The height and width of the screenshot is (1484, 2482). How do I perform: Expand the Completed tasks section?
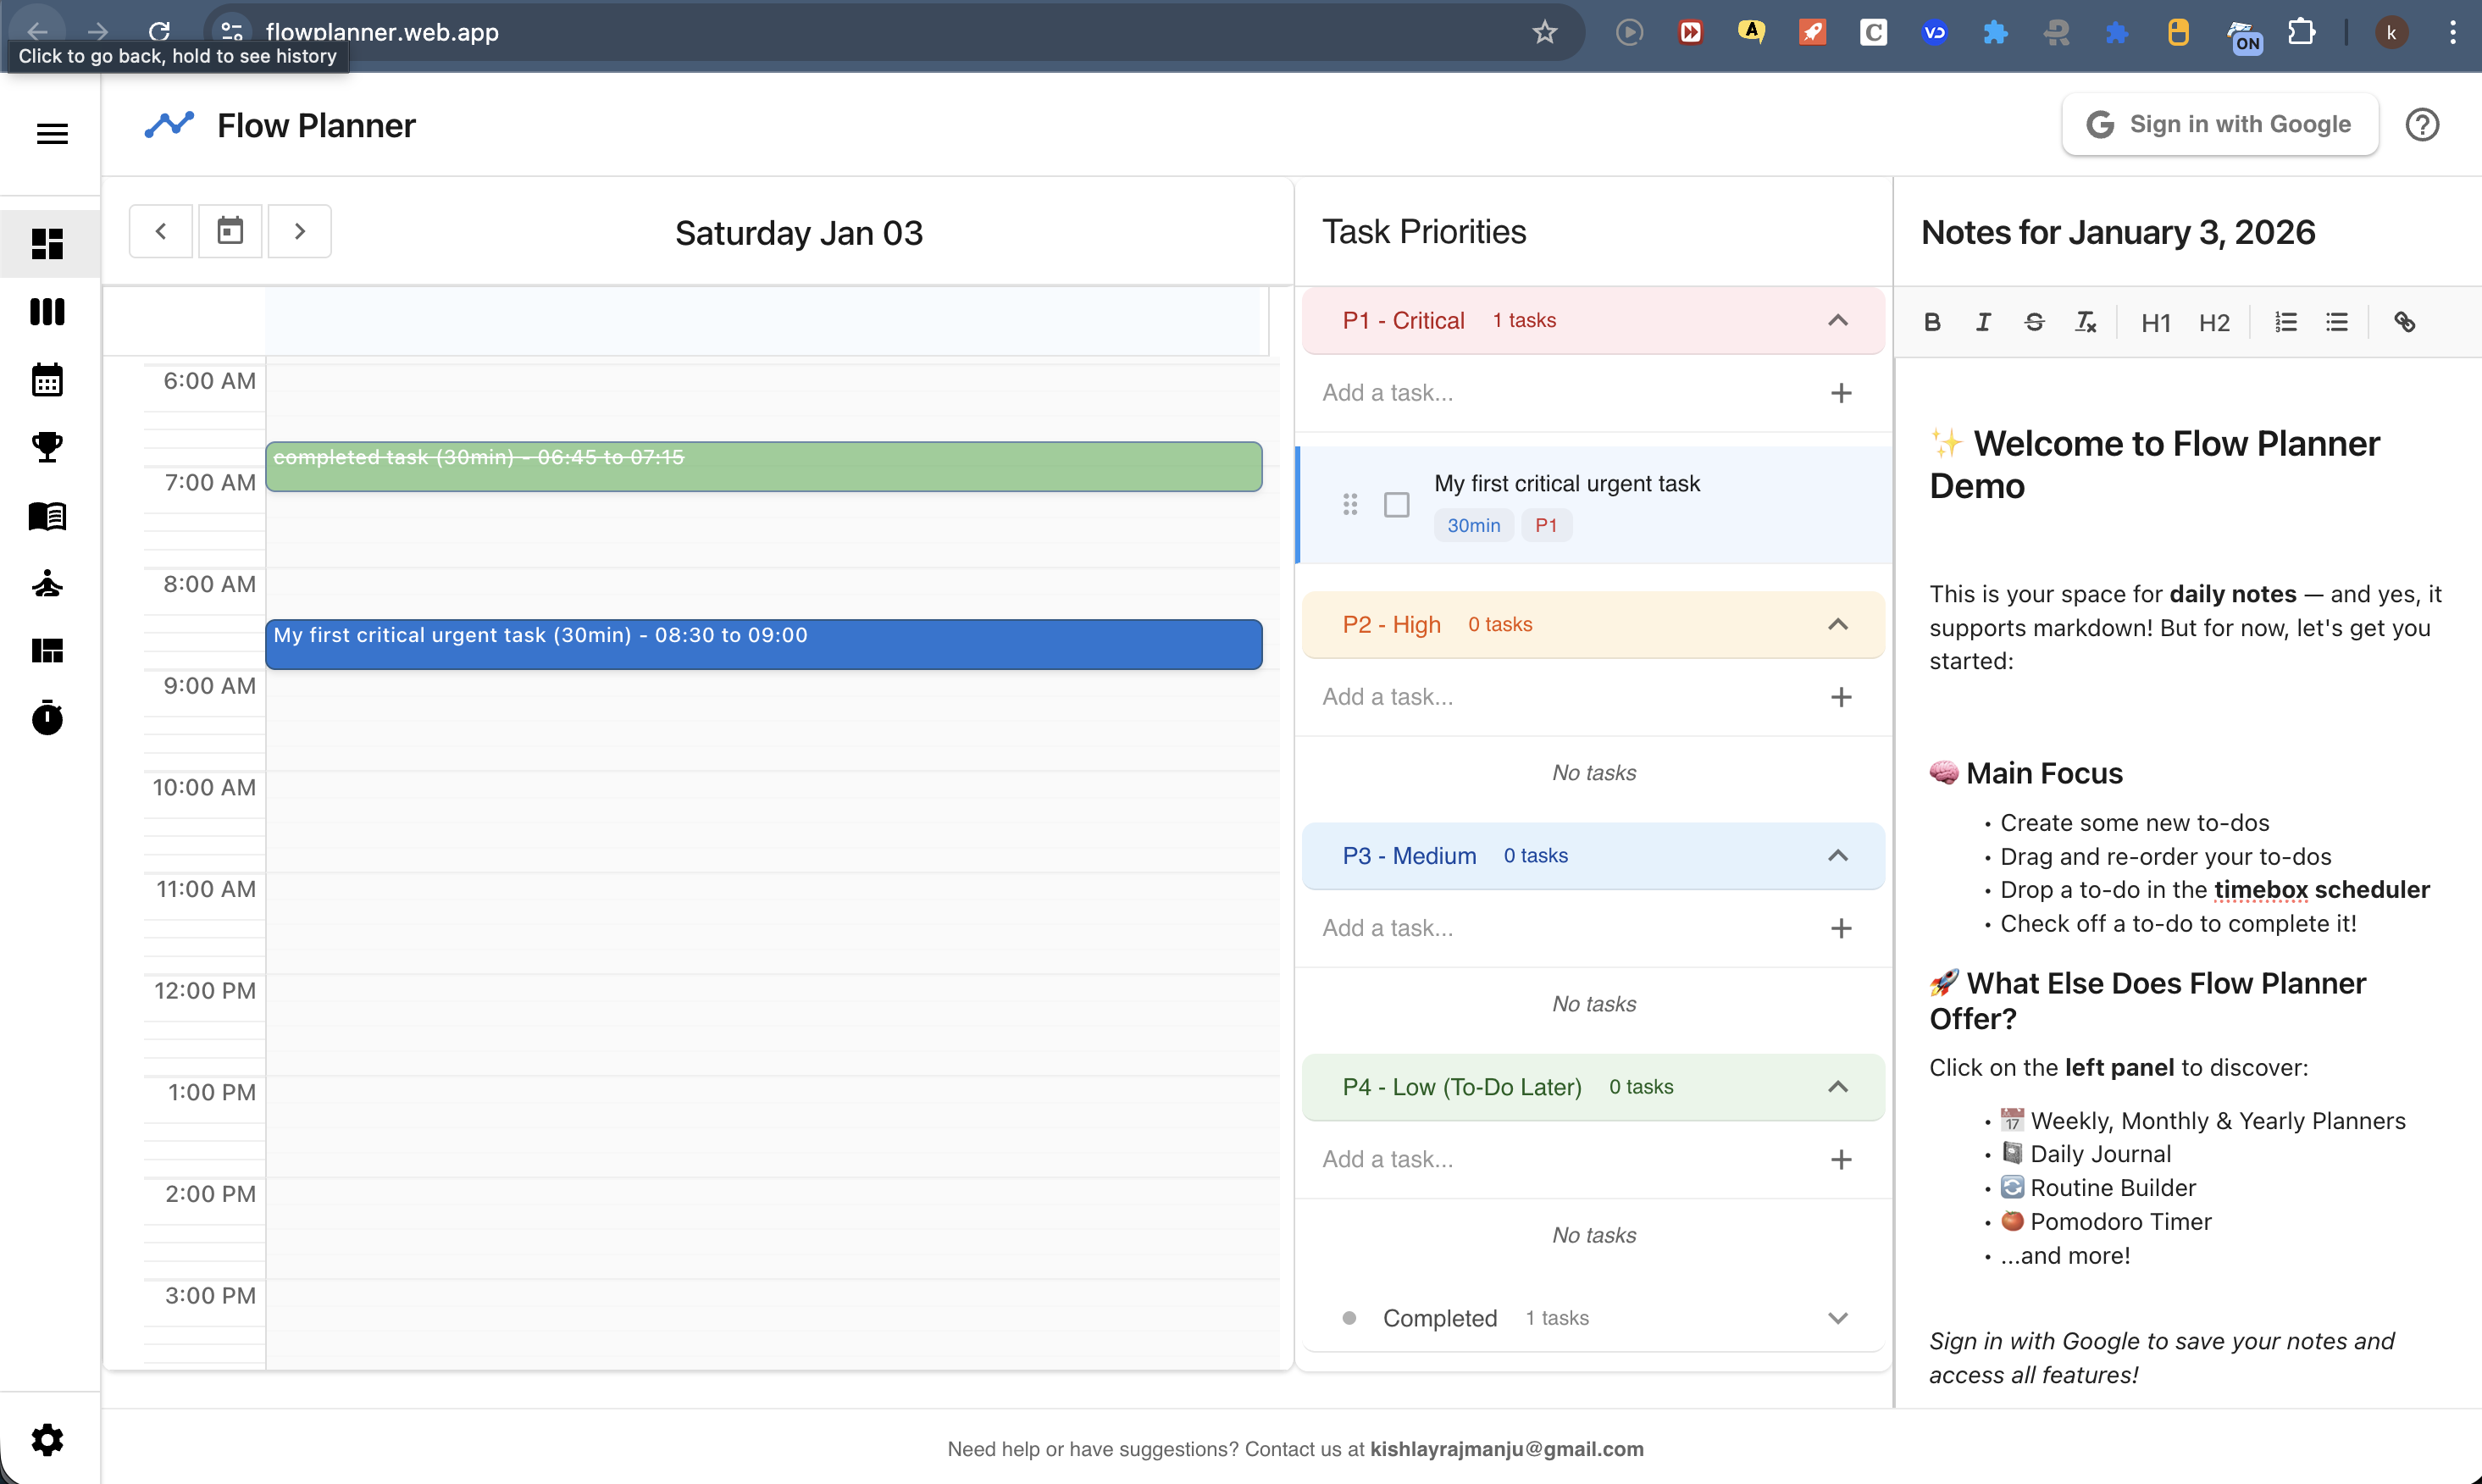tap(1838, 1317)
